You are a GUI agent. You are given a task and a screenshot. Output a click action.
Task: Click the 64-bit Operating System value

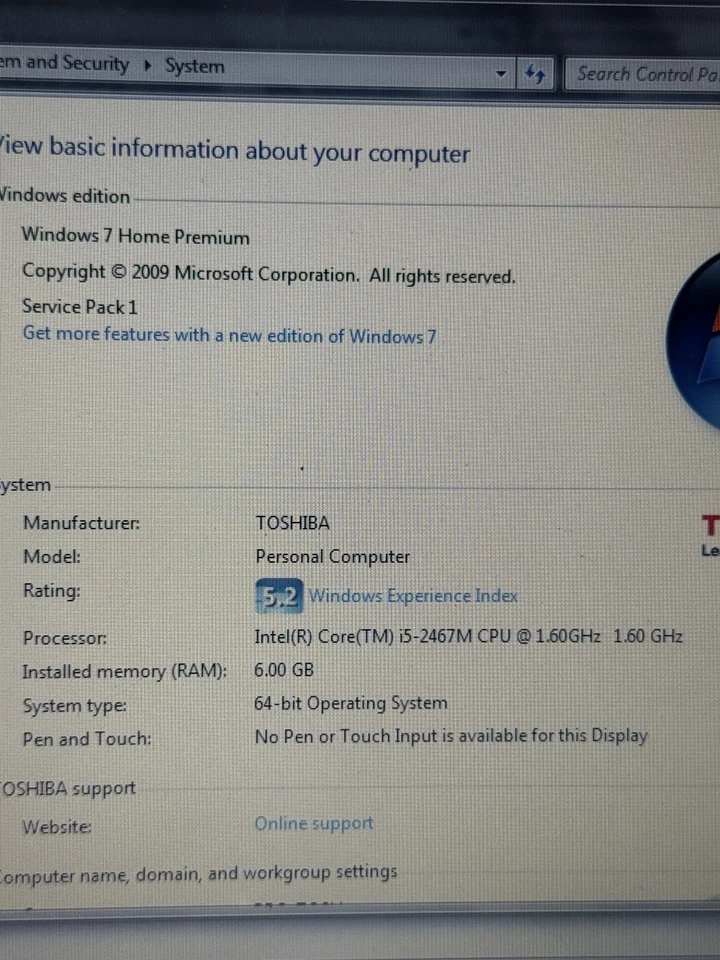(351, 703)
